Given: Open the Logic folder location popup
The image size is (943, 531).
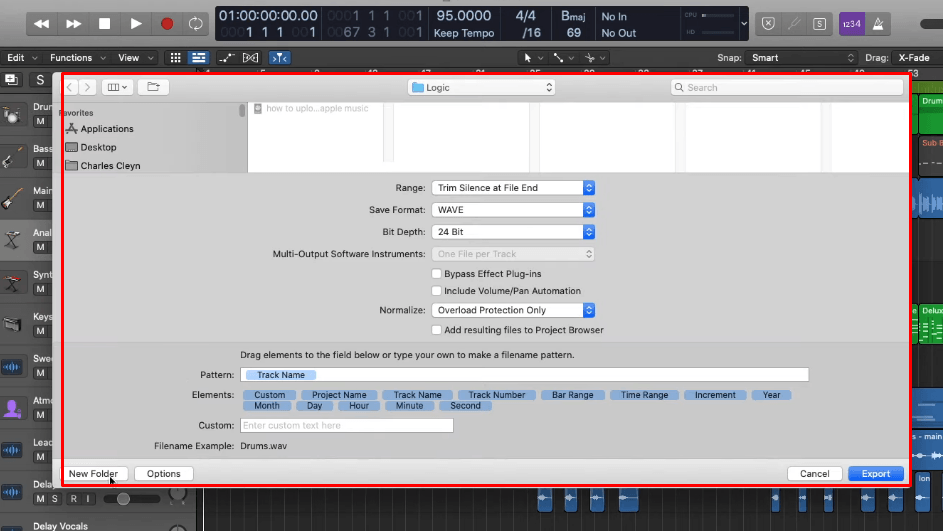Looking at the screenshot, I should point(481,87).
